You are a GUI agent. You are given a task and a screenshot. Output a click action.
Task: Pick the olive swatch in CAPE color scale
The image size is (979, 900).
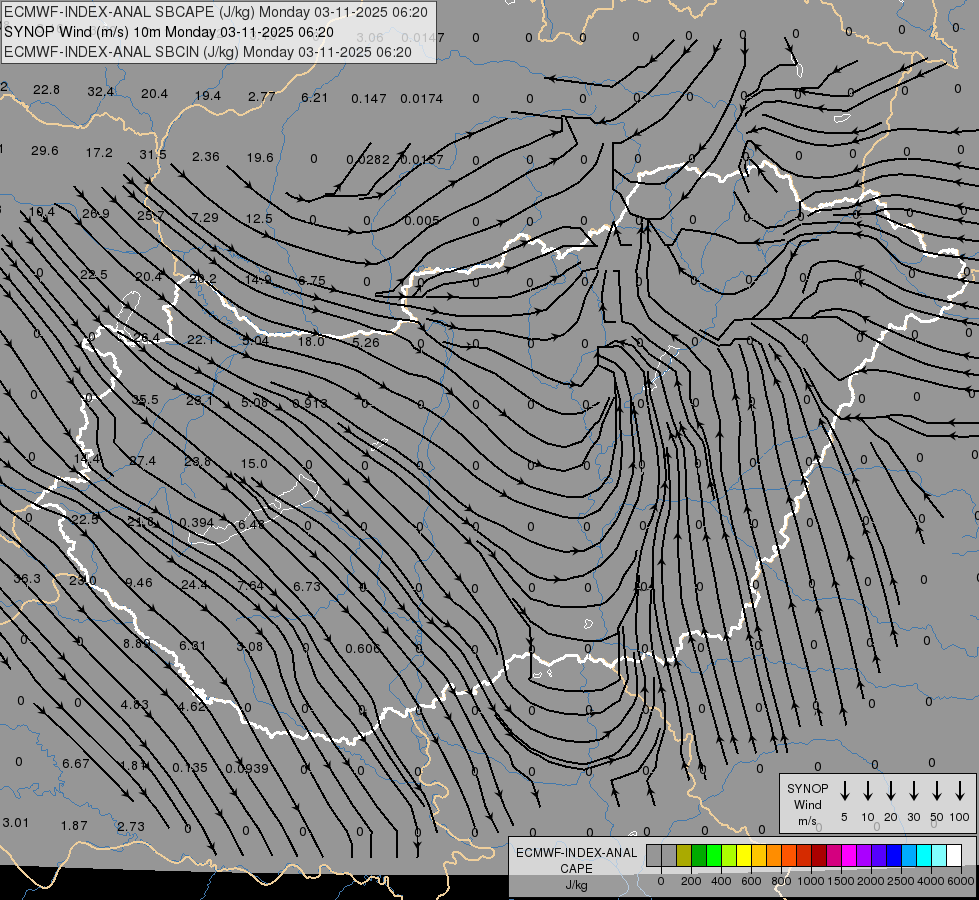[684, 855]
